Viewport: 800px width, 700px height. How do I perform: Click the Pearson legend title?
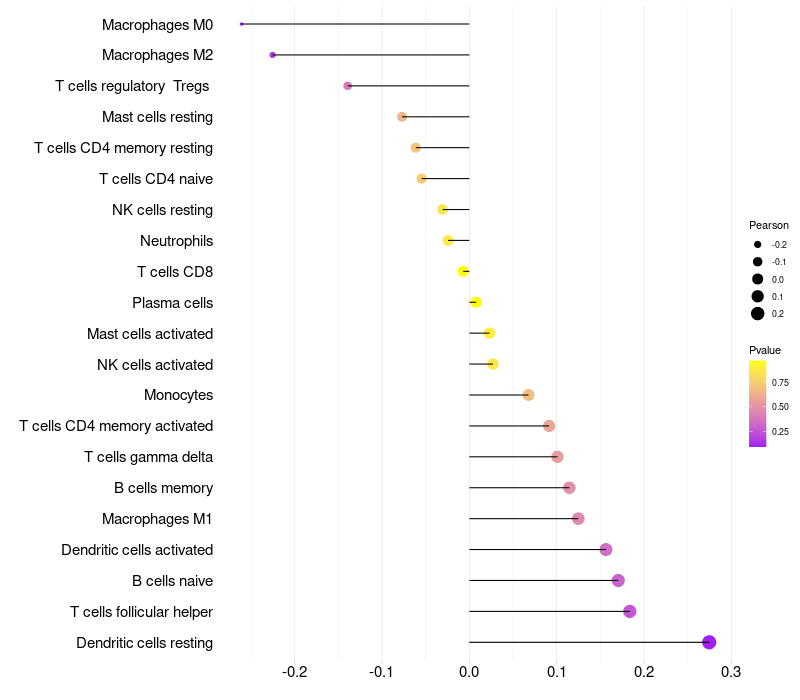[768, 225]
